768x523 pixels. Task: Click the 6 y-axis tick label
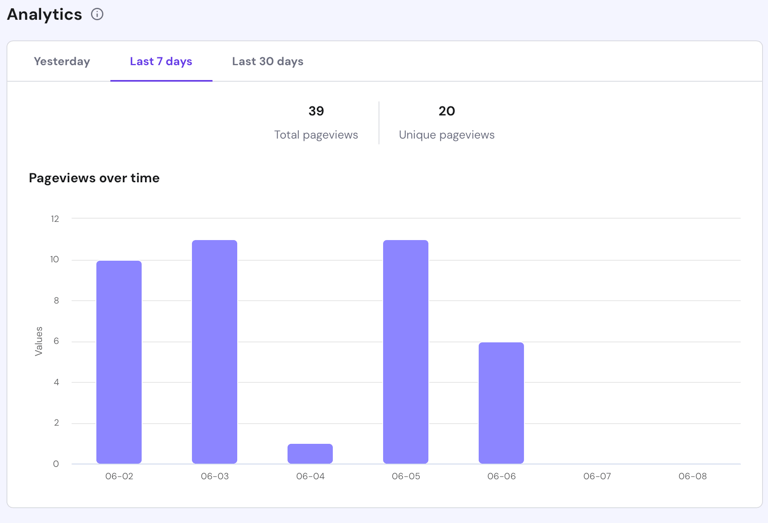tap(56, 341)
